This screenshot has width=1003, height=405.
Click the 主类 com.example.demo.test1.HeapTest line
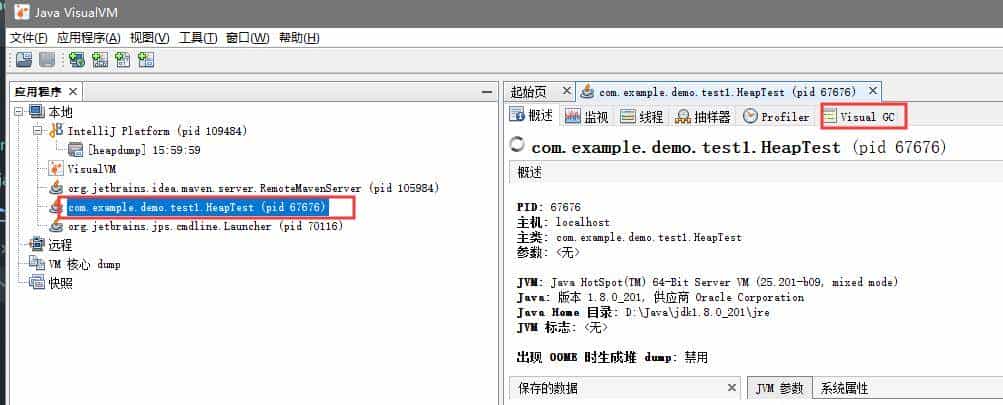point(629,237)
